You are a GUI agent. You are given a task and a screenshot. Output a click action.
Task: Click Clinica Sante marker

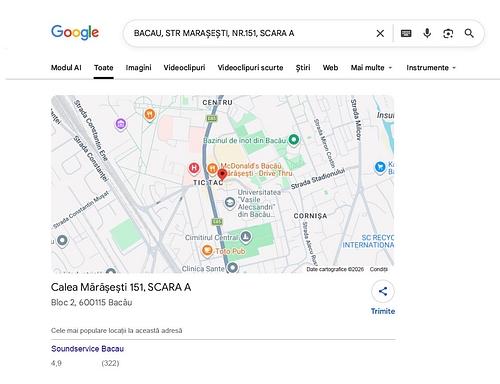[x=232, y=268]
